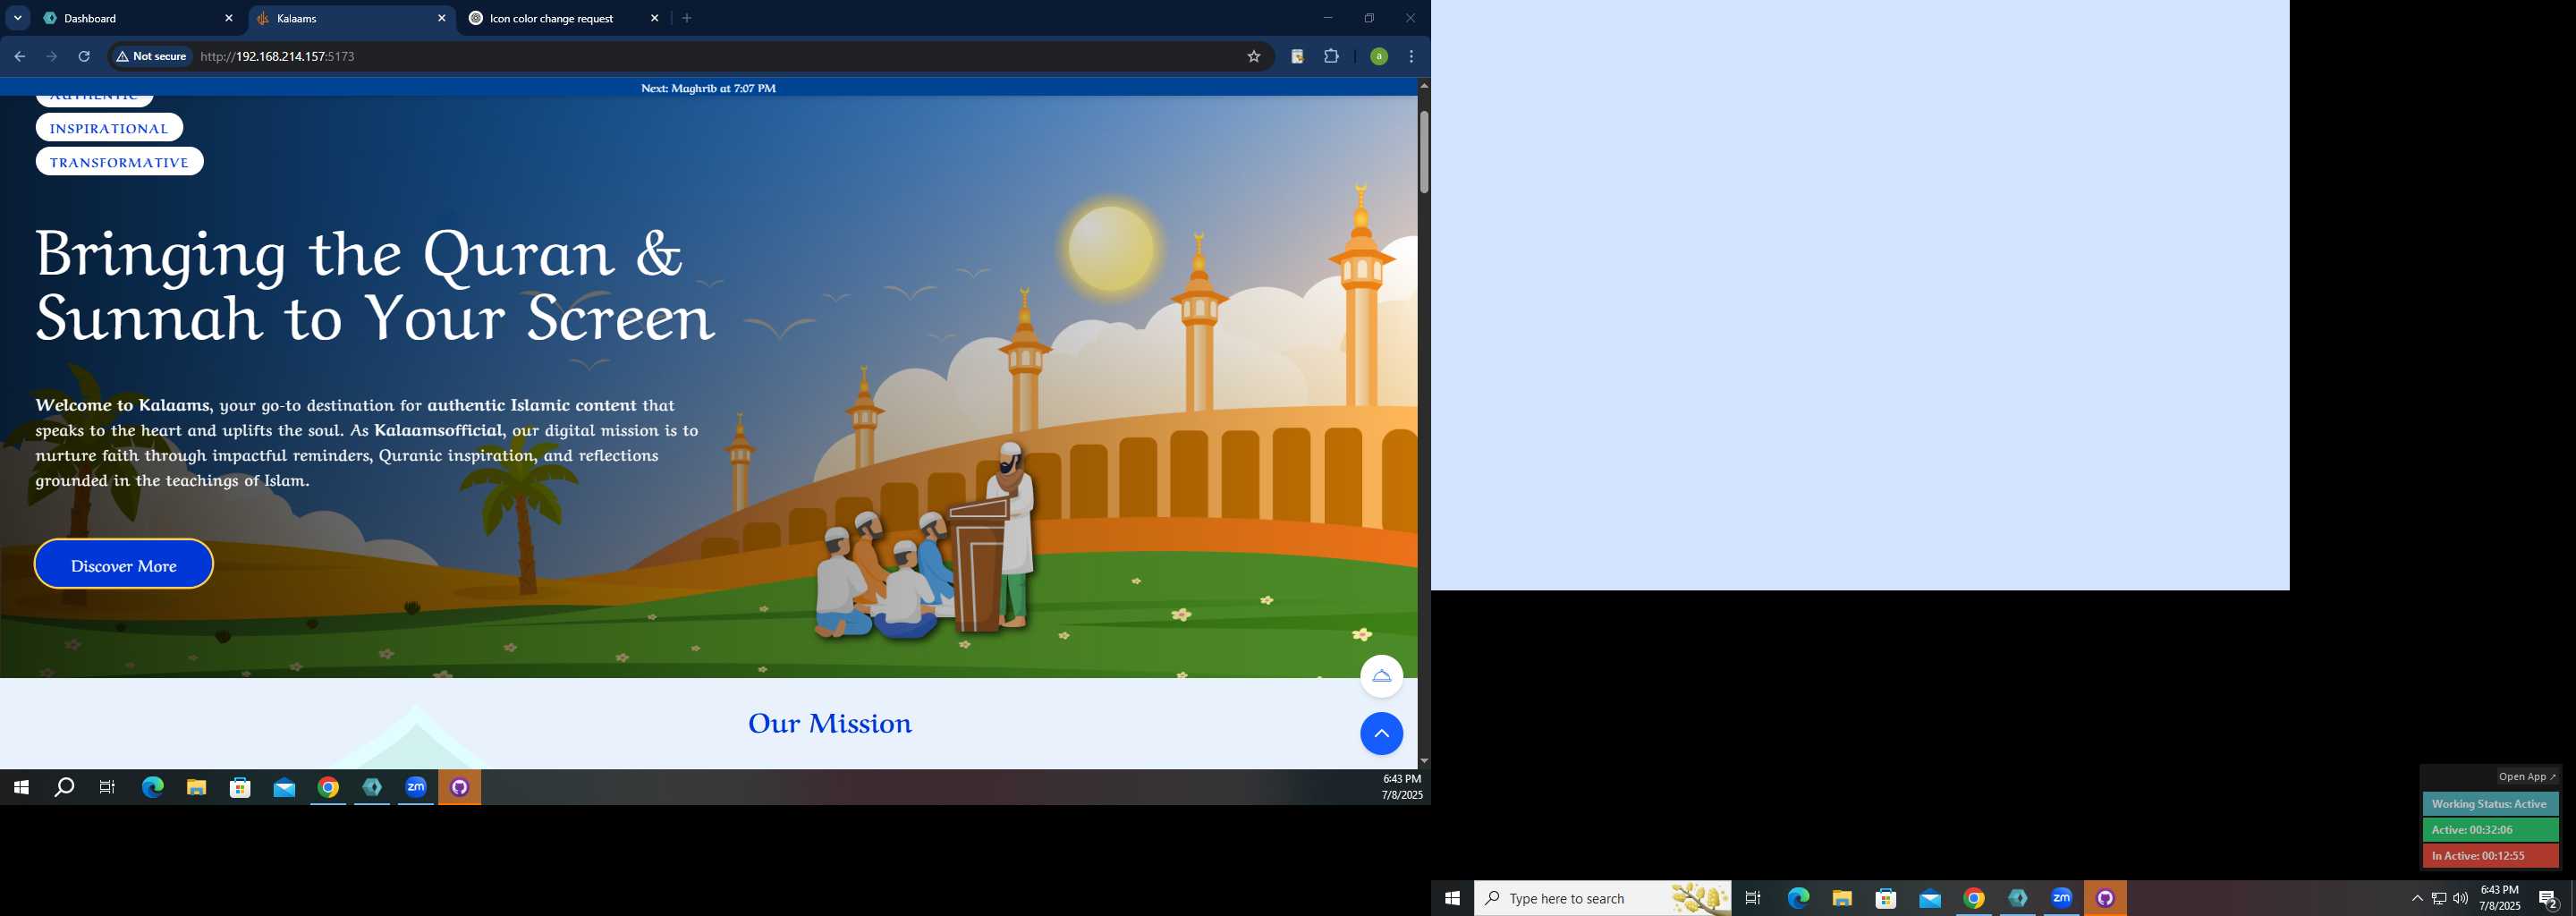Open Start menu beside the search box
This screenshot has width=2576, height=916.
coord(1452,899)
